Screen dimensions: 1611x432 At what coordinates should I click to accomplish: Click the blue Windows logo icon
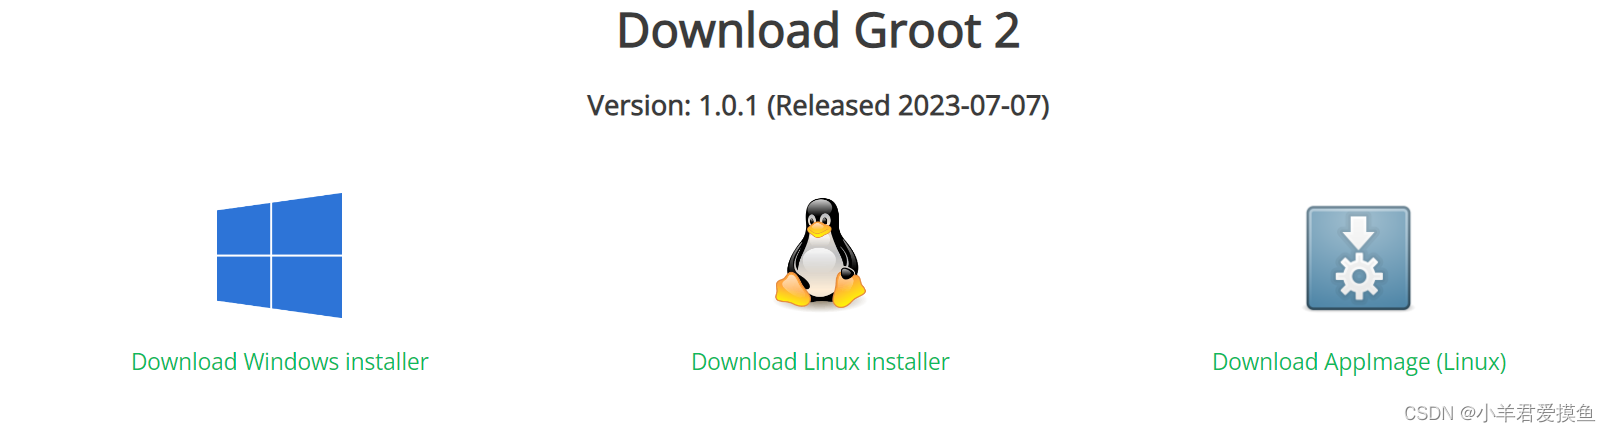279,255
